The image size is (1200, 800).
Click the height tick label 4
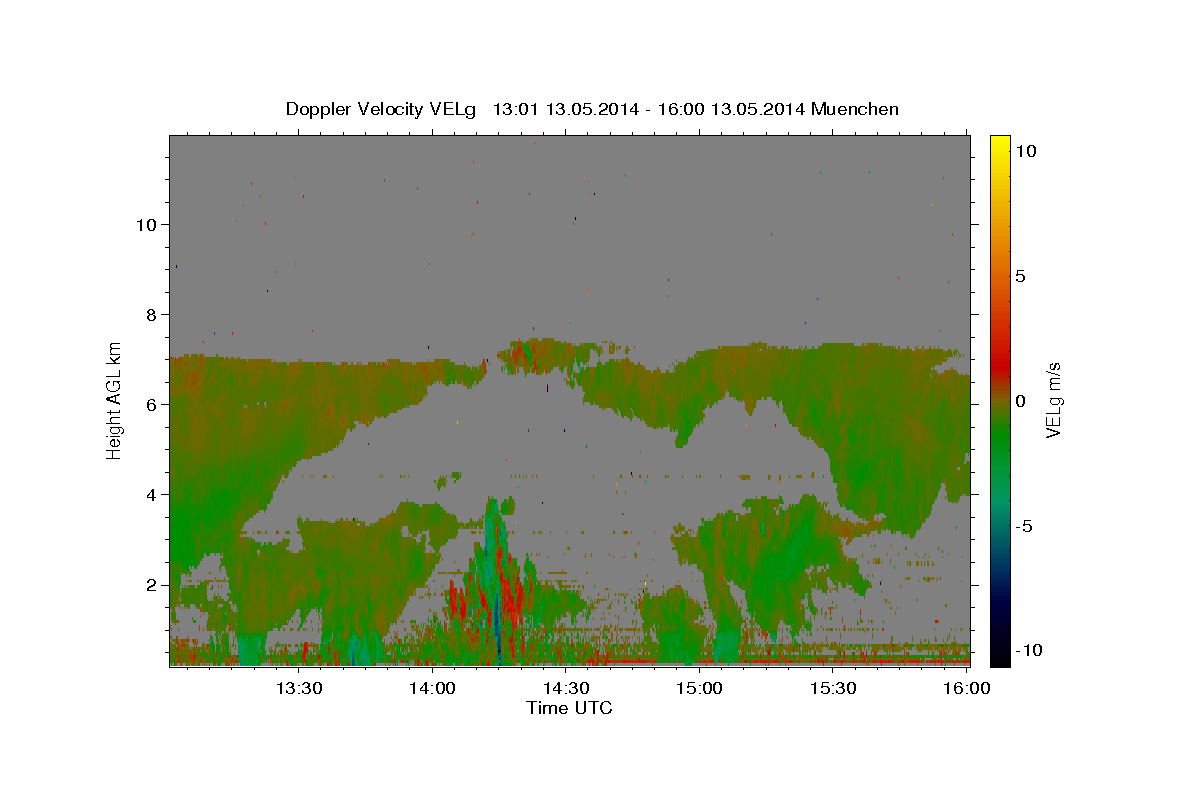coord(153,495)
